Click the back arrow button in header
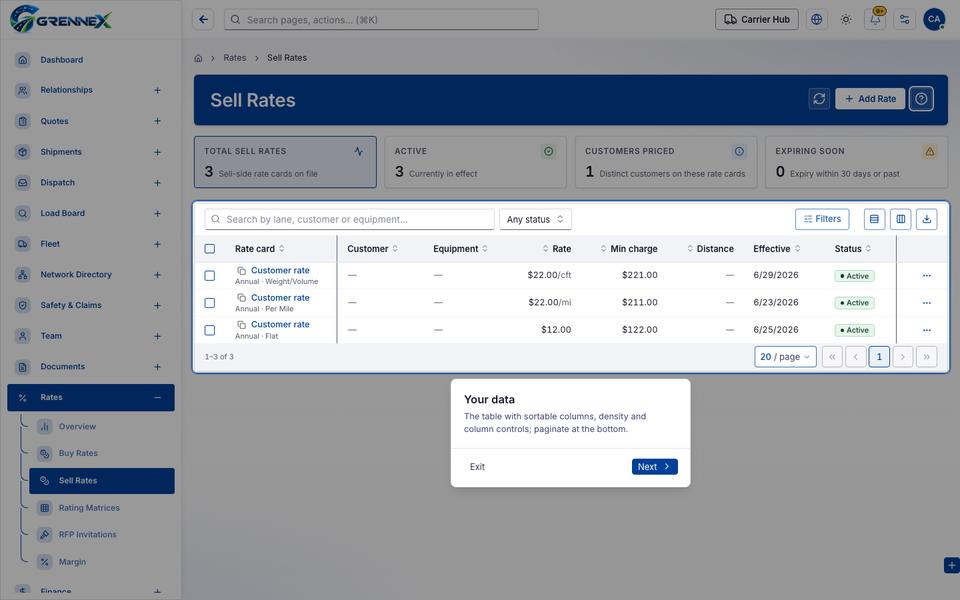960x600 pixels. click(203, 20)
